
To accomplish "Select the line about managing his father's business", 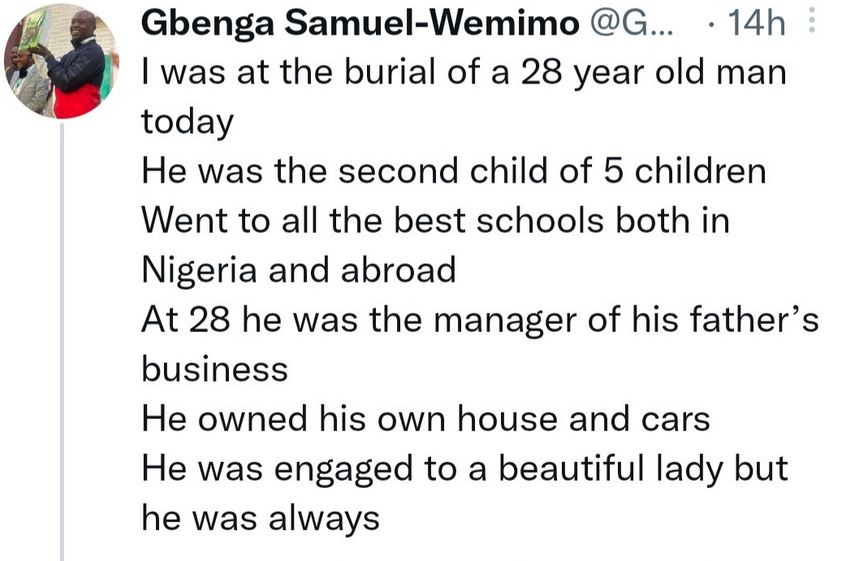I will click(480, 320).
